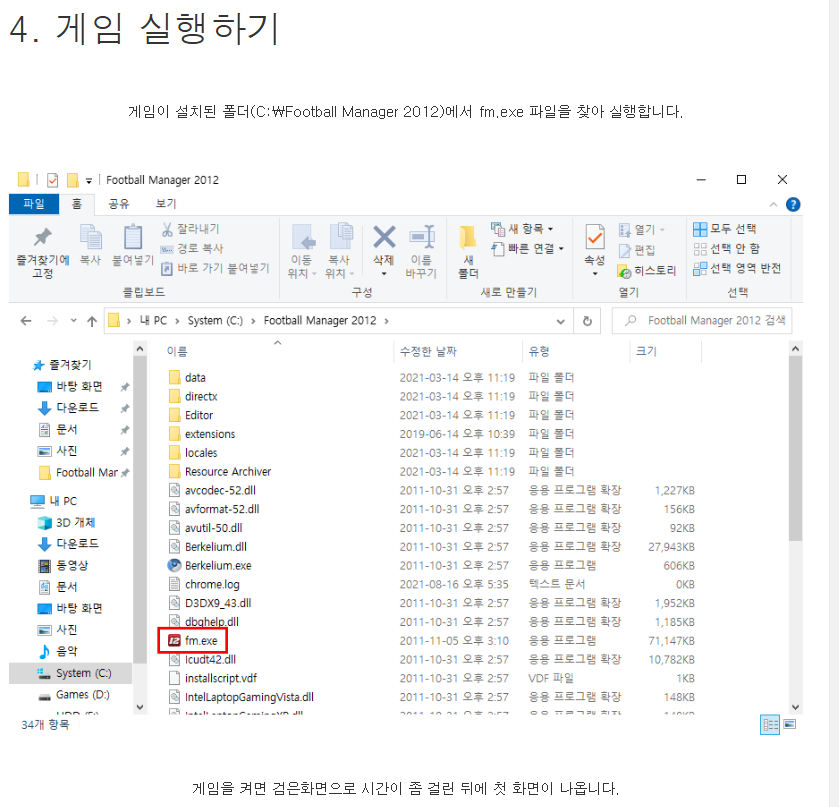Pin to Quick access (즐겨찾기에 고정)
The image size is (839, 807).
click(42, 252)
